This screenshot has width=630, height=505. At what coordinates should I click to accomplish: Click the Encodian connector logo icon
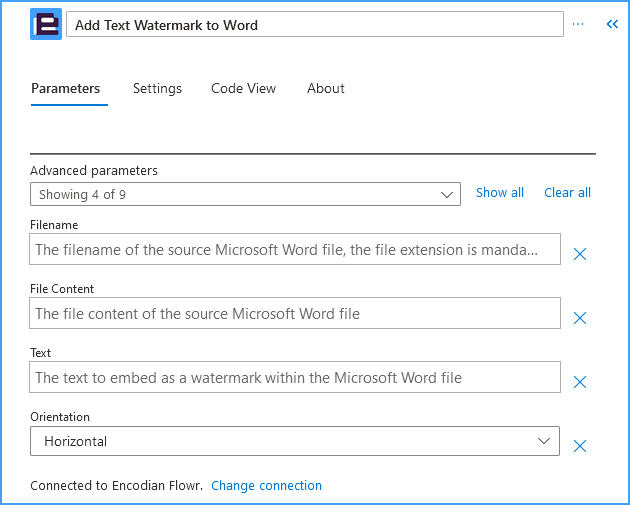pos(46,24)
